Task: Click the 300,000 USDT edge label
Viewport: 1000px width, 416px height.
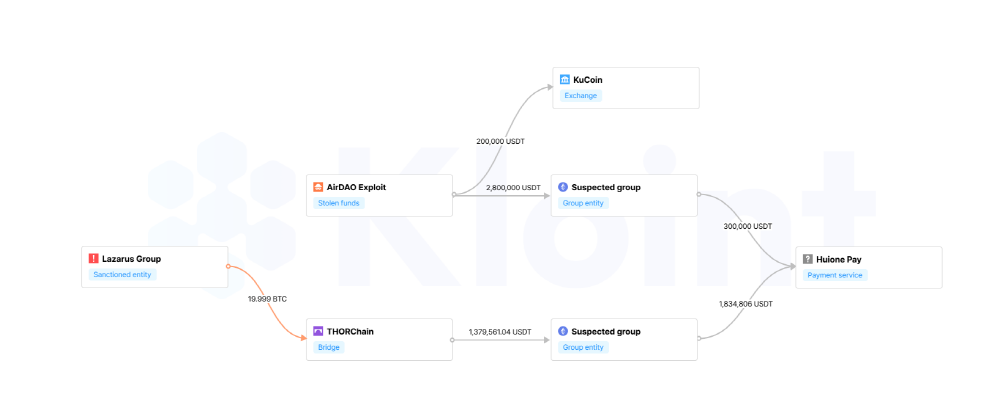Action: click(x=747, y=227)
